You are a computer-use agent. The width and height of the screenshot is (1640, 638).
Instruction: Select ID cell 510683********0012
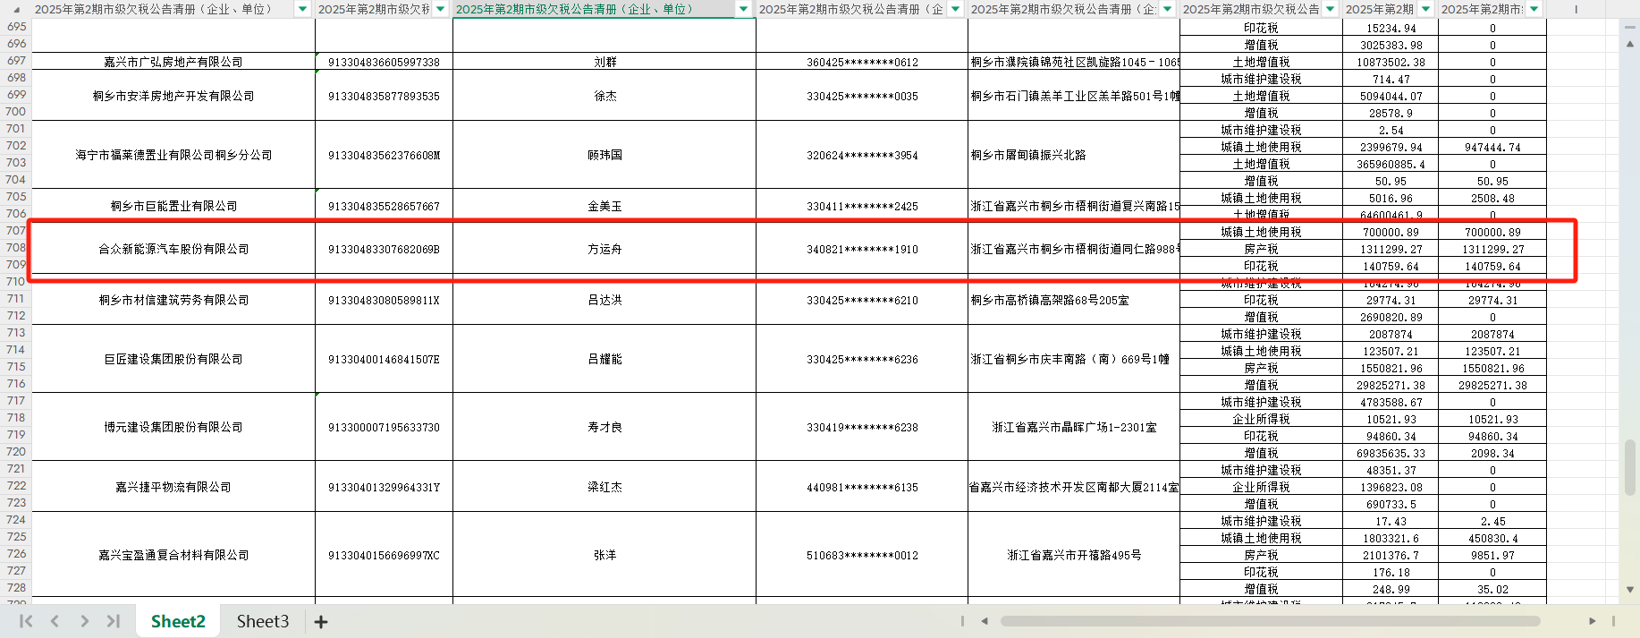click(x=862, y=555)
